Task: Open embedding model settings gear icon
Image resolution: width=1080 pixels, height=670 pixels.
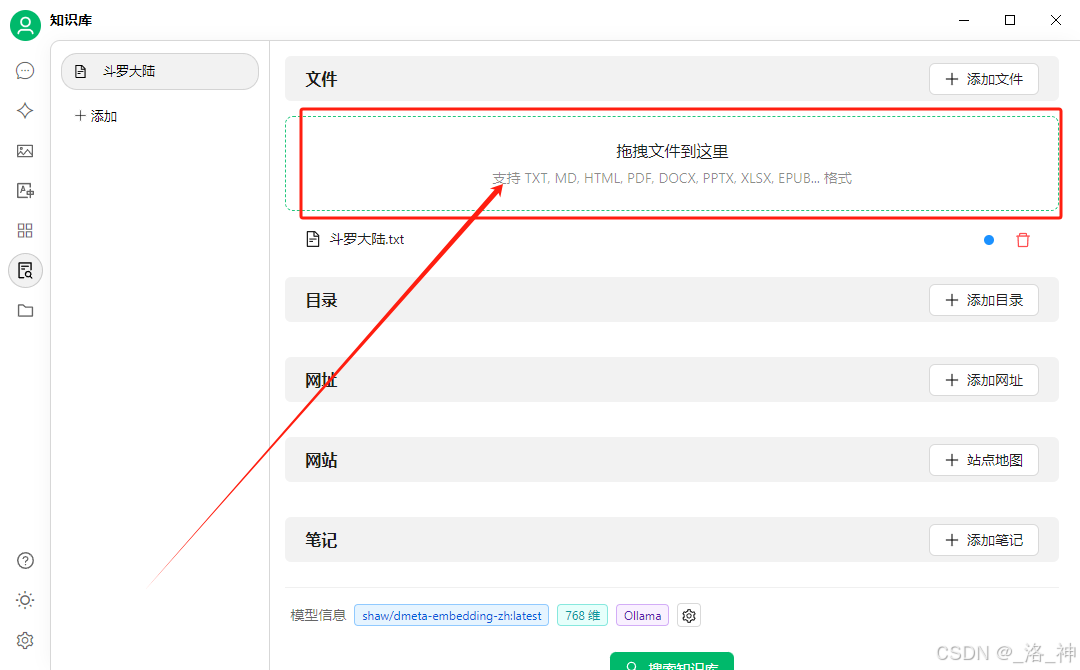Action: [689, 616]
